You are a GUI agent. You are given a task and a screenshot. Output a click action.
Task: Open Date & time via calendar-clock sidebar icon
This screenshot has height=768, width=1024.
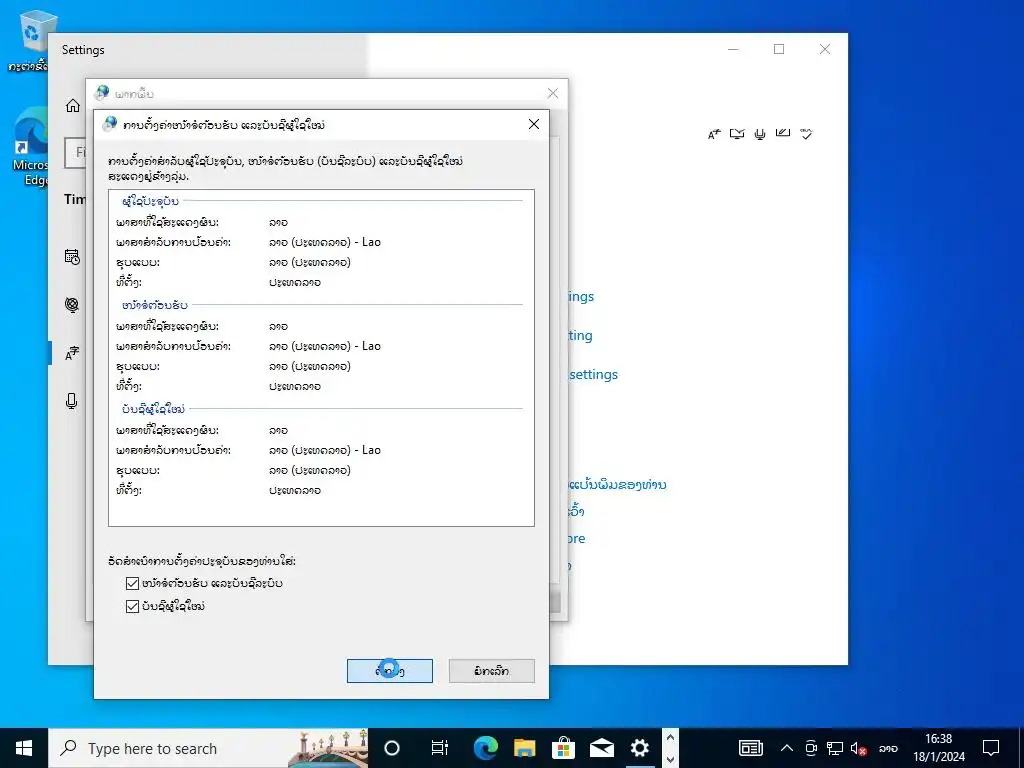point(72,257)
